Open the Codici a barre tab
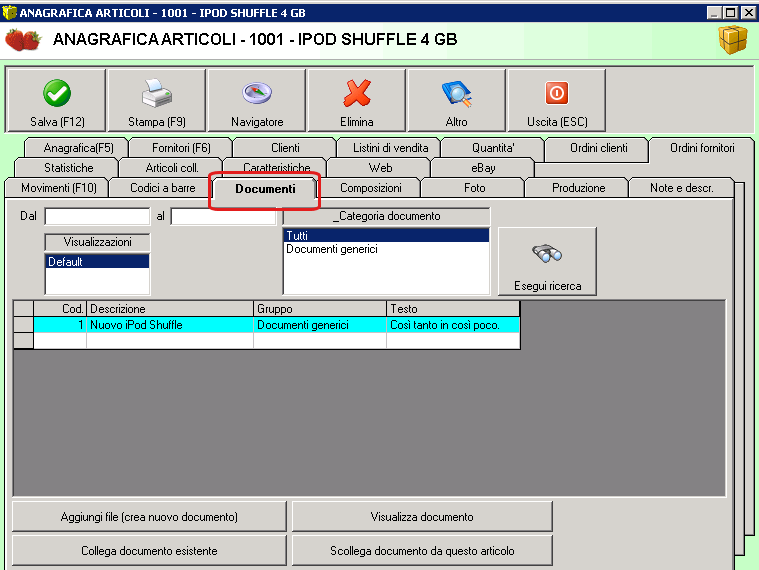759x570 pixels. pos(163,188)
